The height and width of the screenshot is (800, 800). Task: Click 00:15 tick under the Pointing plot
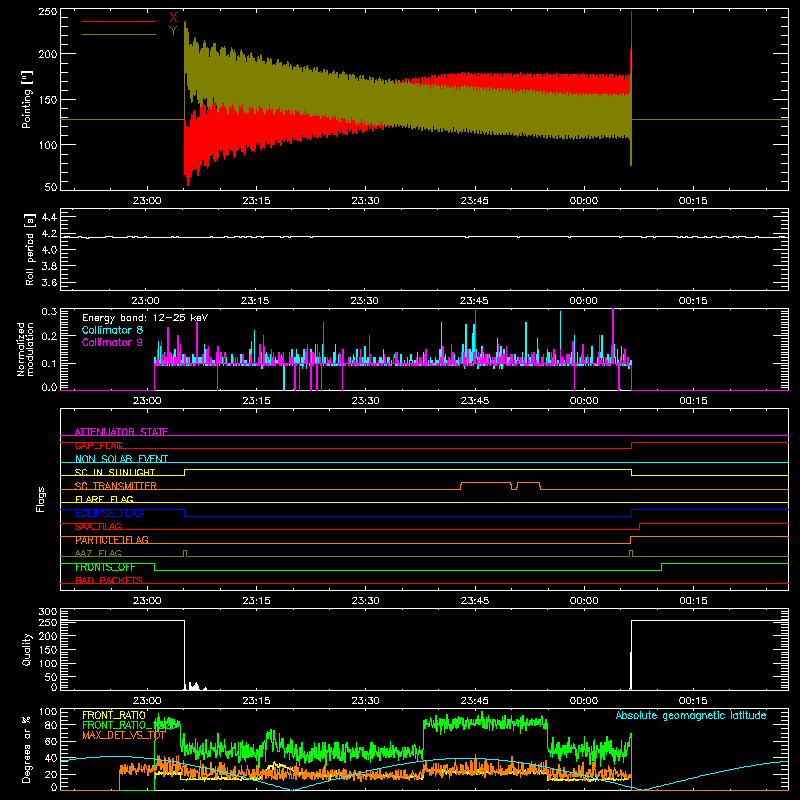[x=693, y=201]
